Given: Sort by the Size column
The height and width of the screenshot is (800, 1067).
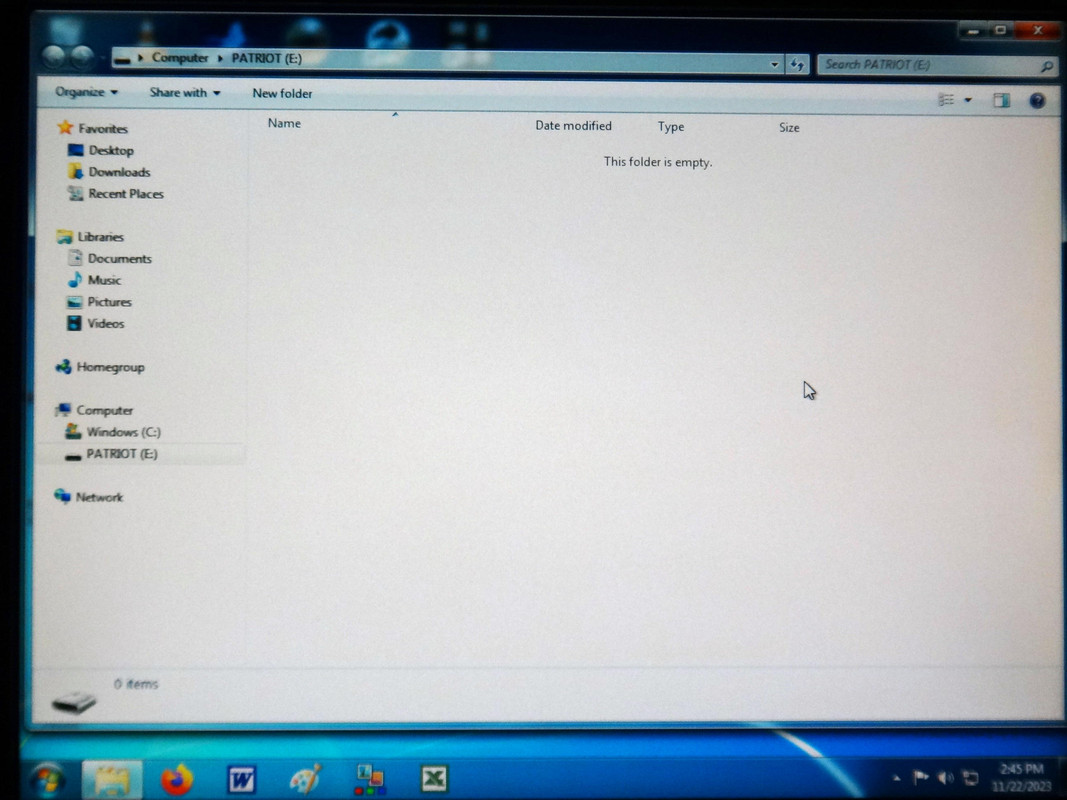Looking at the screenshot, I should click(789, 127).
